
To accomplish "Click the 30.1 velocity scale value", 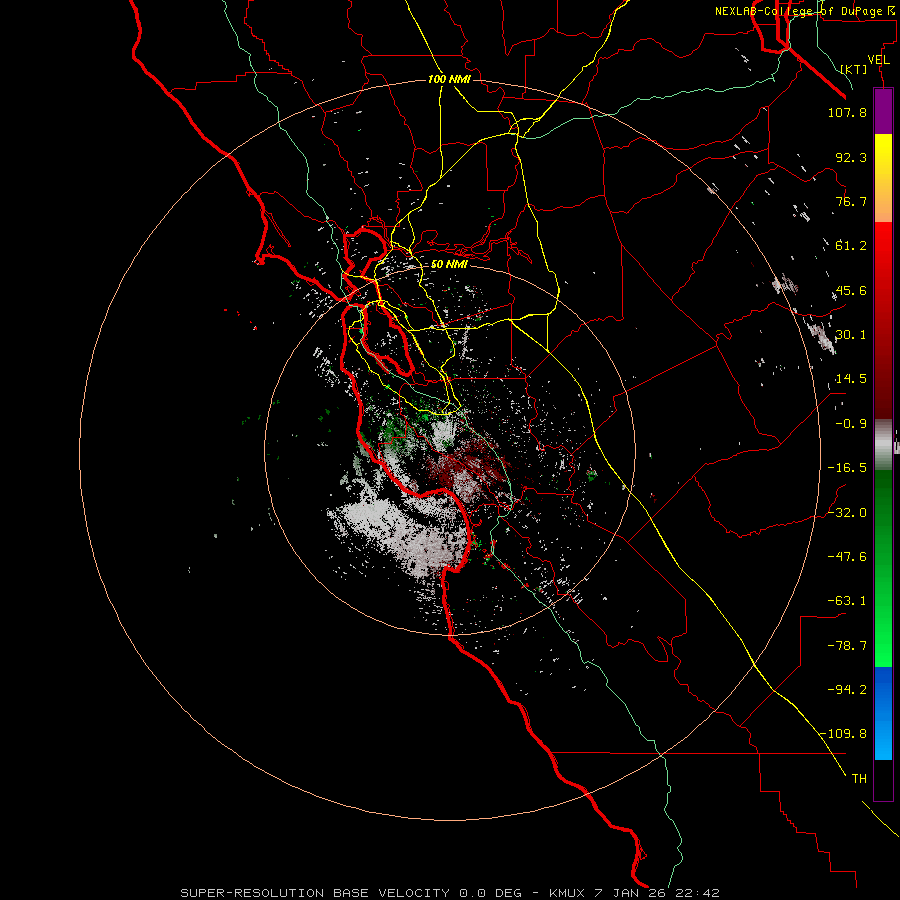I will click(851, 335).
